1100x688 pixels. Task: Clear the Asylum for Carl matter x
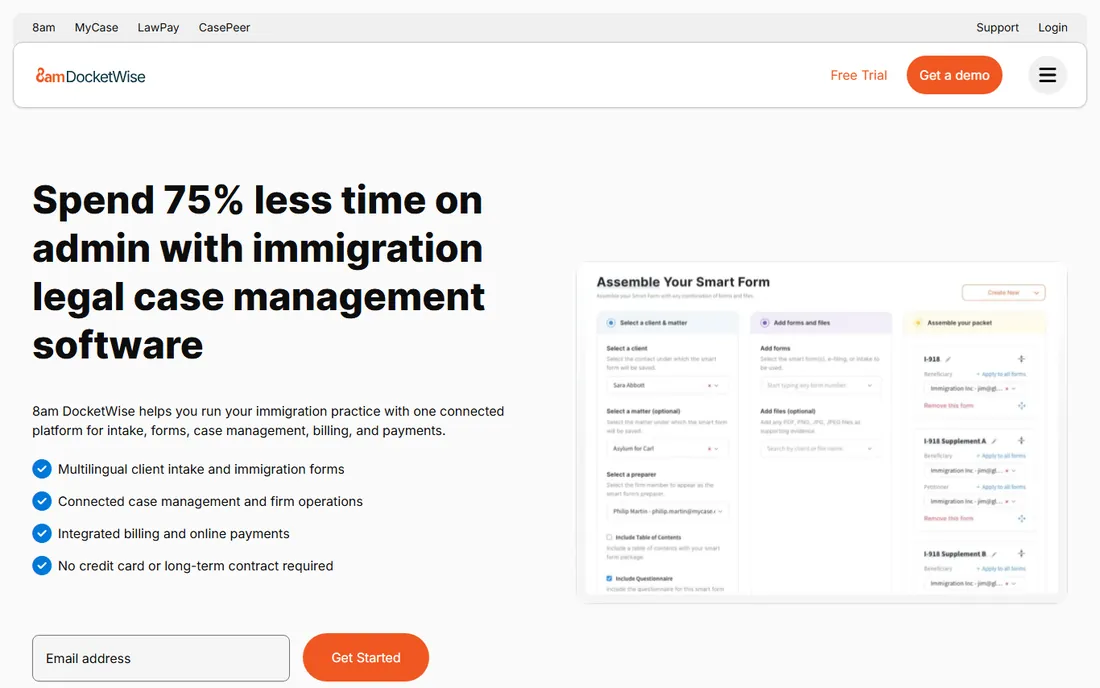(x=709, y=448)
